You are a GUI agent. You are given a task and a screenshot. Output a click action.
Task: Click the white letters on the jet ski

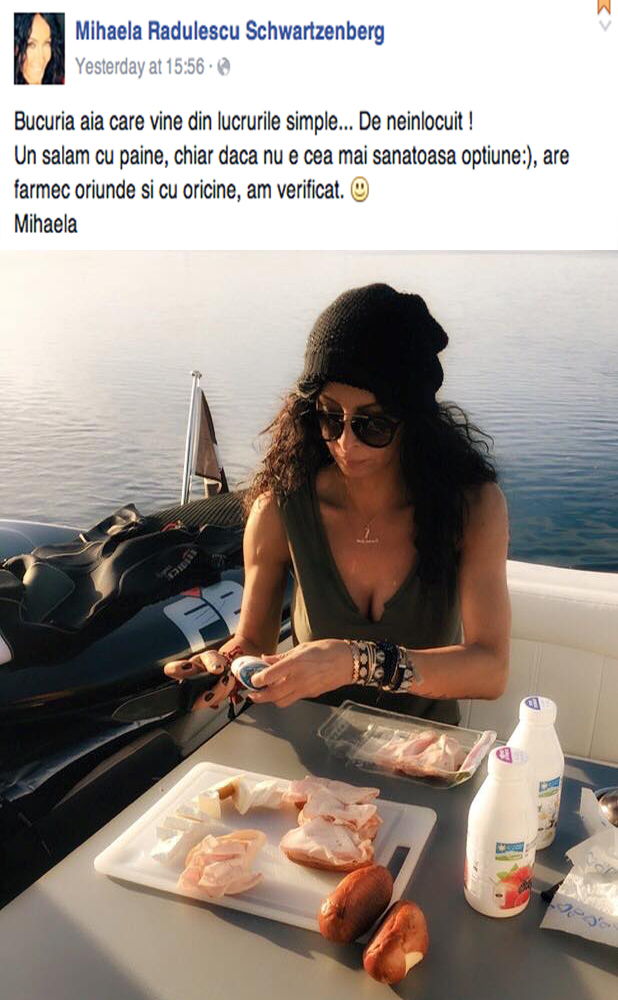click(203, 617)
